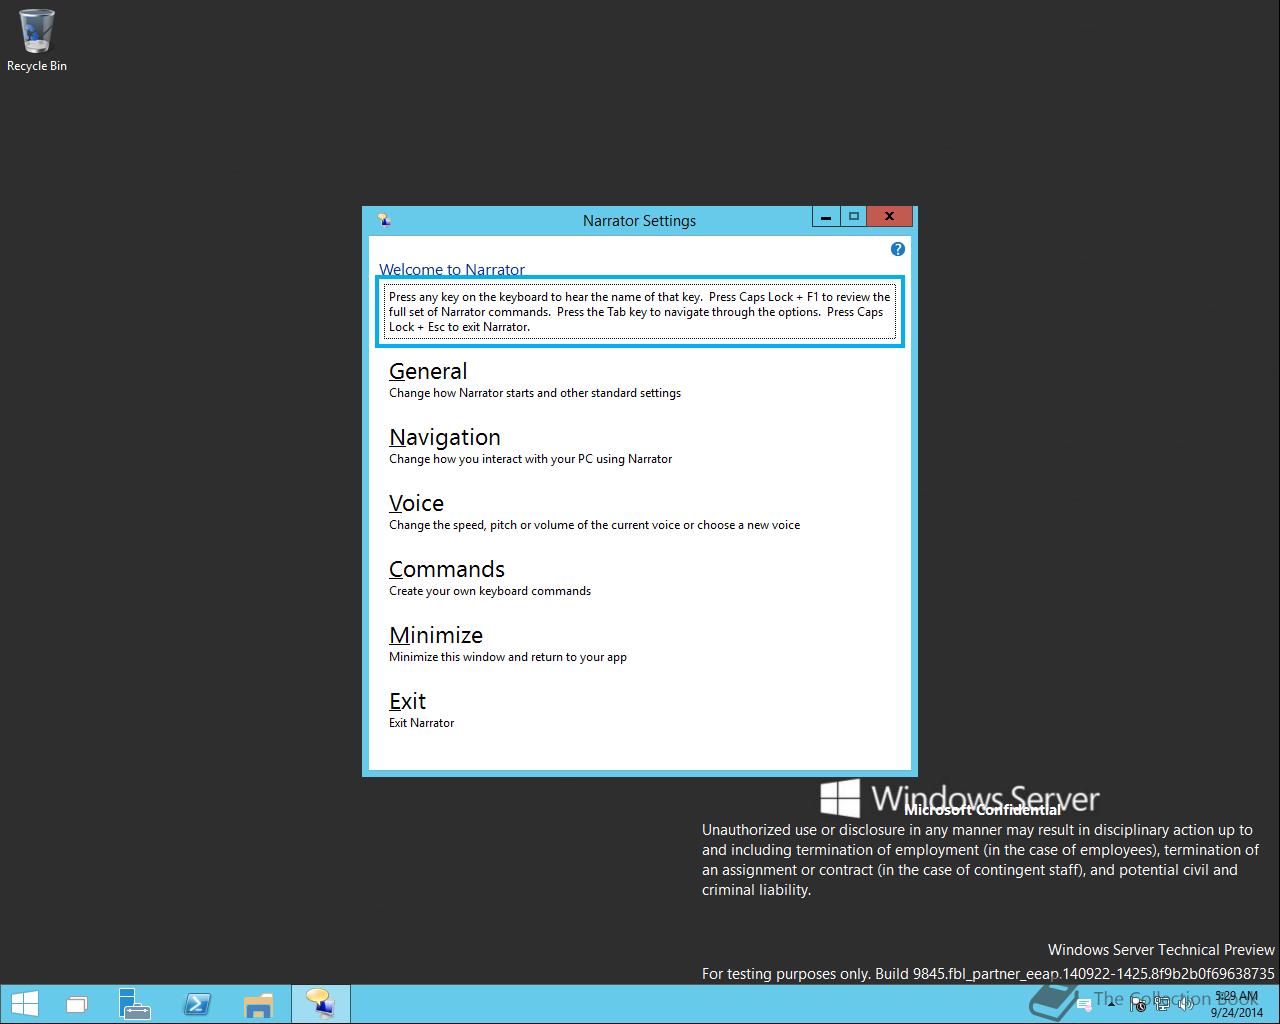Click the Narrator taskbar icon
The image size is (1280, 1024).
(320, 1005)
